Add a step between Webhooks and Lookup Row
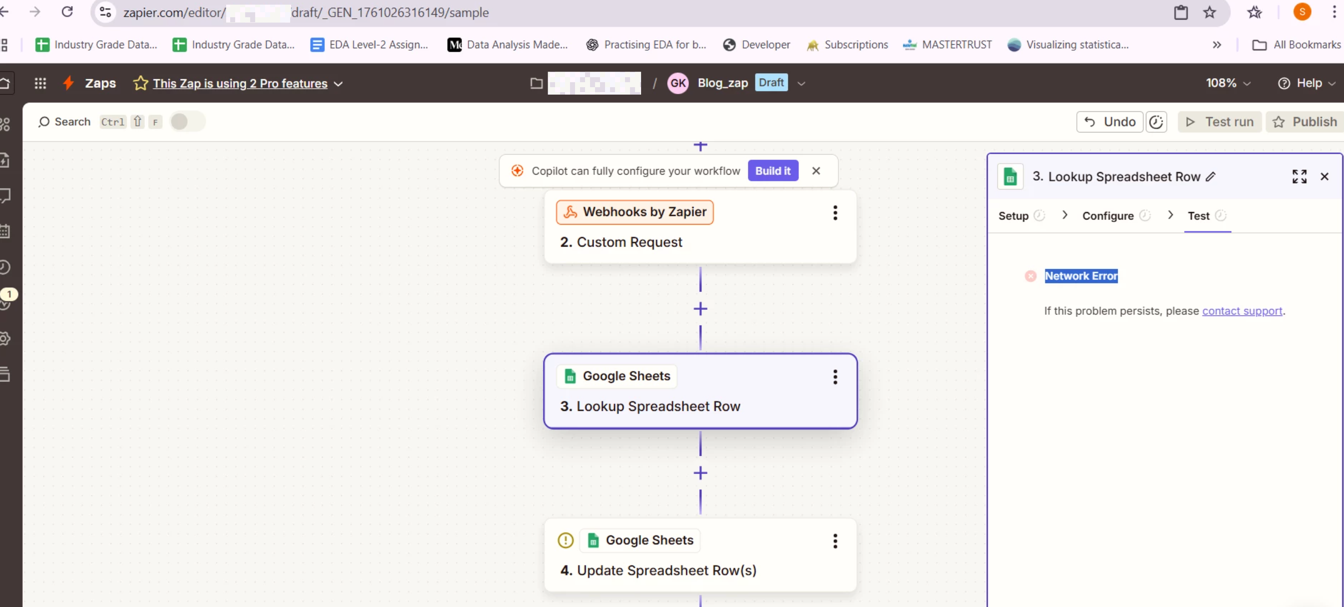This screenshot has width=1344, height=607. [x=700, y=309]
